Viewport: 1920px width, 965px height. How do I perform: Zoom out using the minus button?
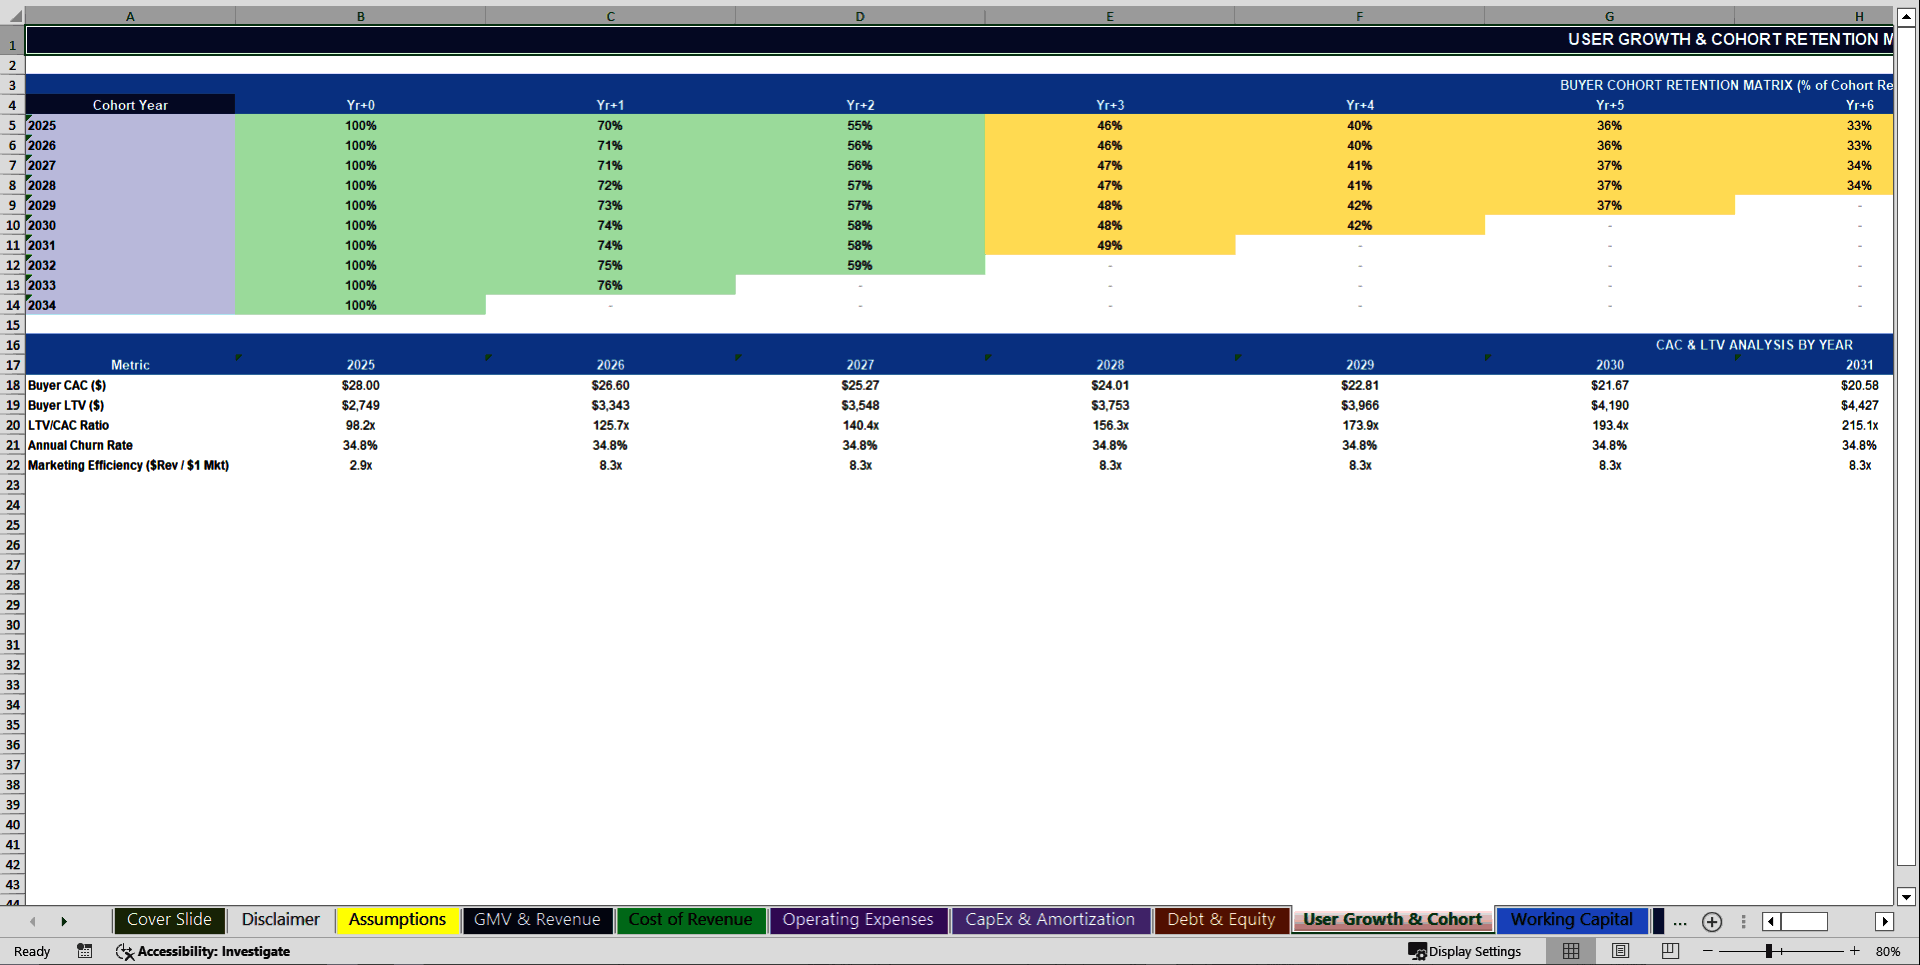click(x=1708, y=951)
